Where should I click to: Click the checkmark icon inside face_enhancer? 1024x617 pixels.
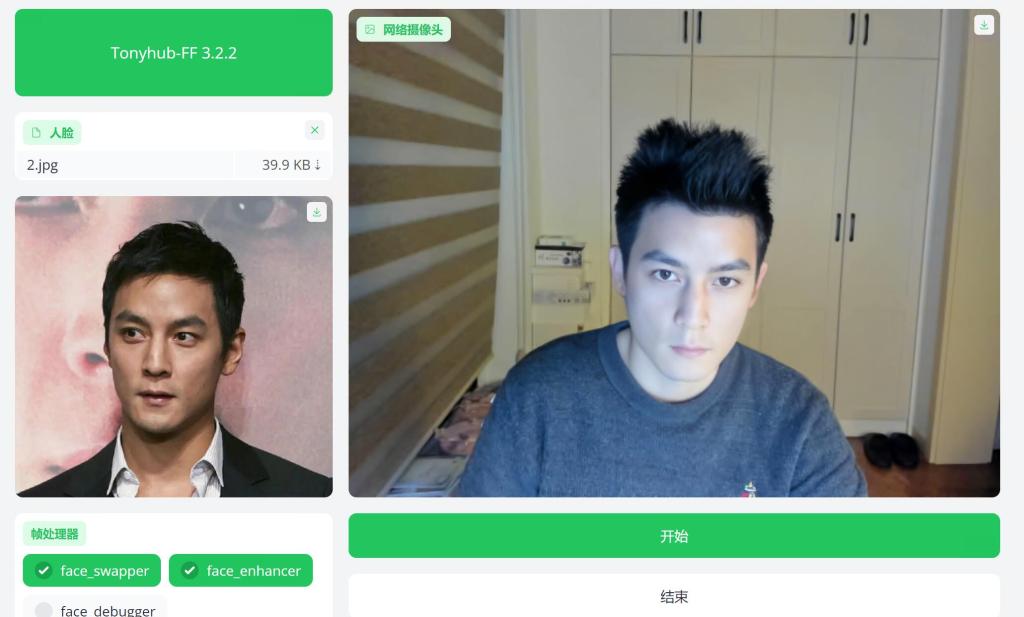(189, 571)
